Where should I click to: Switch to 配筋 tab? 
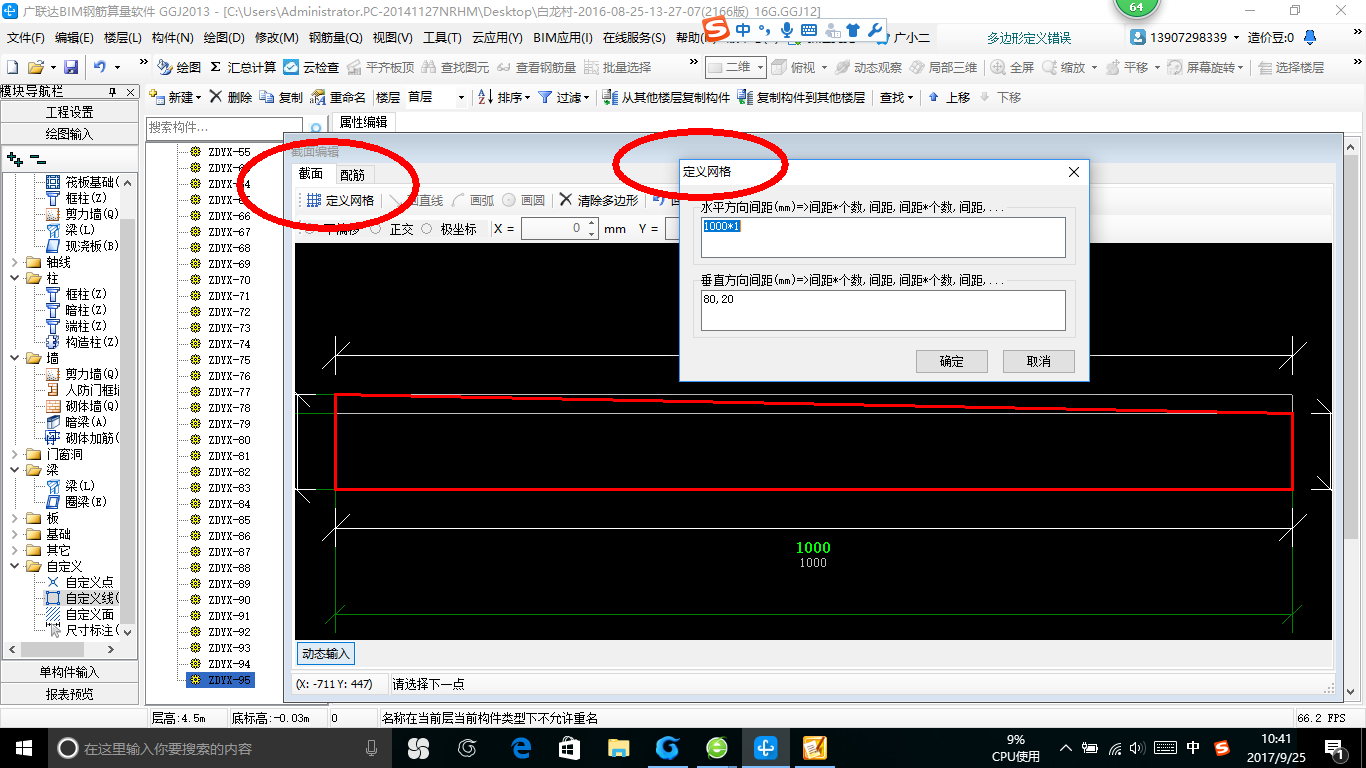click(352, 174)
